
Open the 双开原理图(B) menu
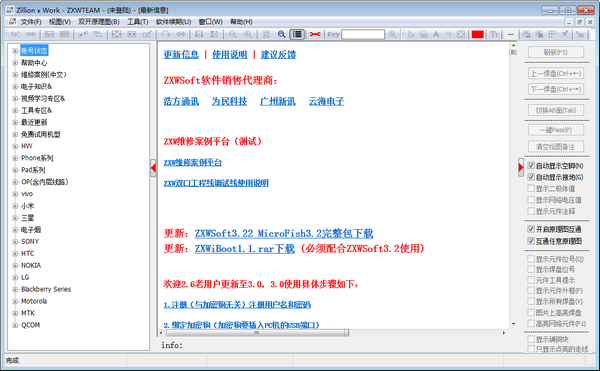(99, 22)
